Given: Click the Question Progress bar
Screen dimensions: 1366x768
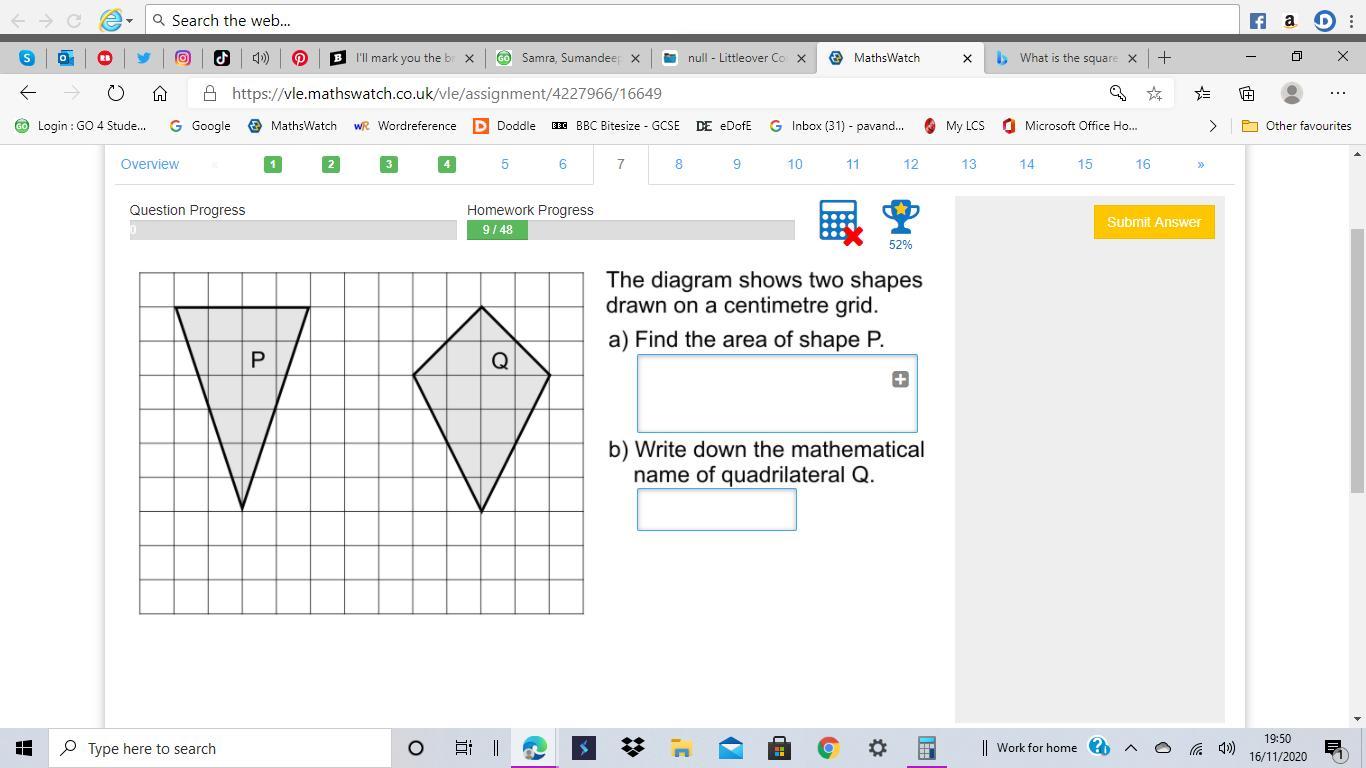Looking at the screenshot, I should point(293,230).
